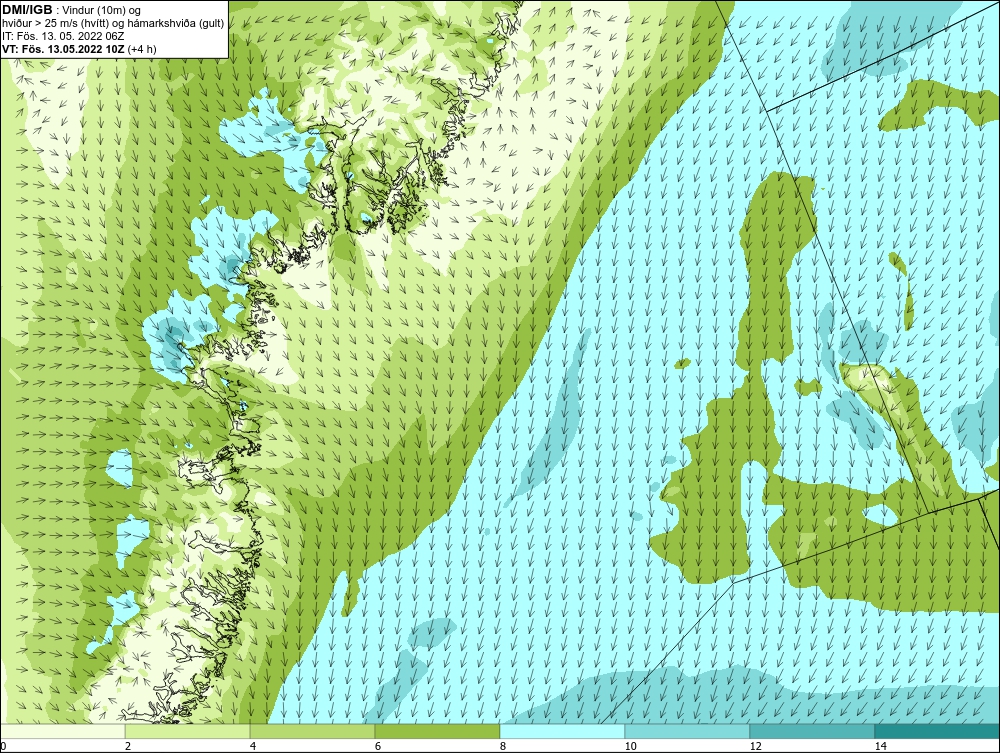The height and width of the screenshot is (753, 1000).
Task: Click legend scale value '14'
Action: (881, 747)
